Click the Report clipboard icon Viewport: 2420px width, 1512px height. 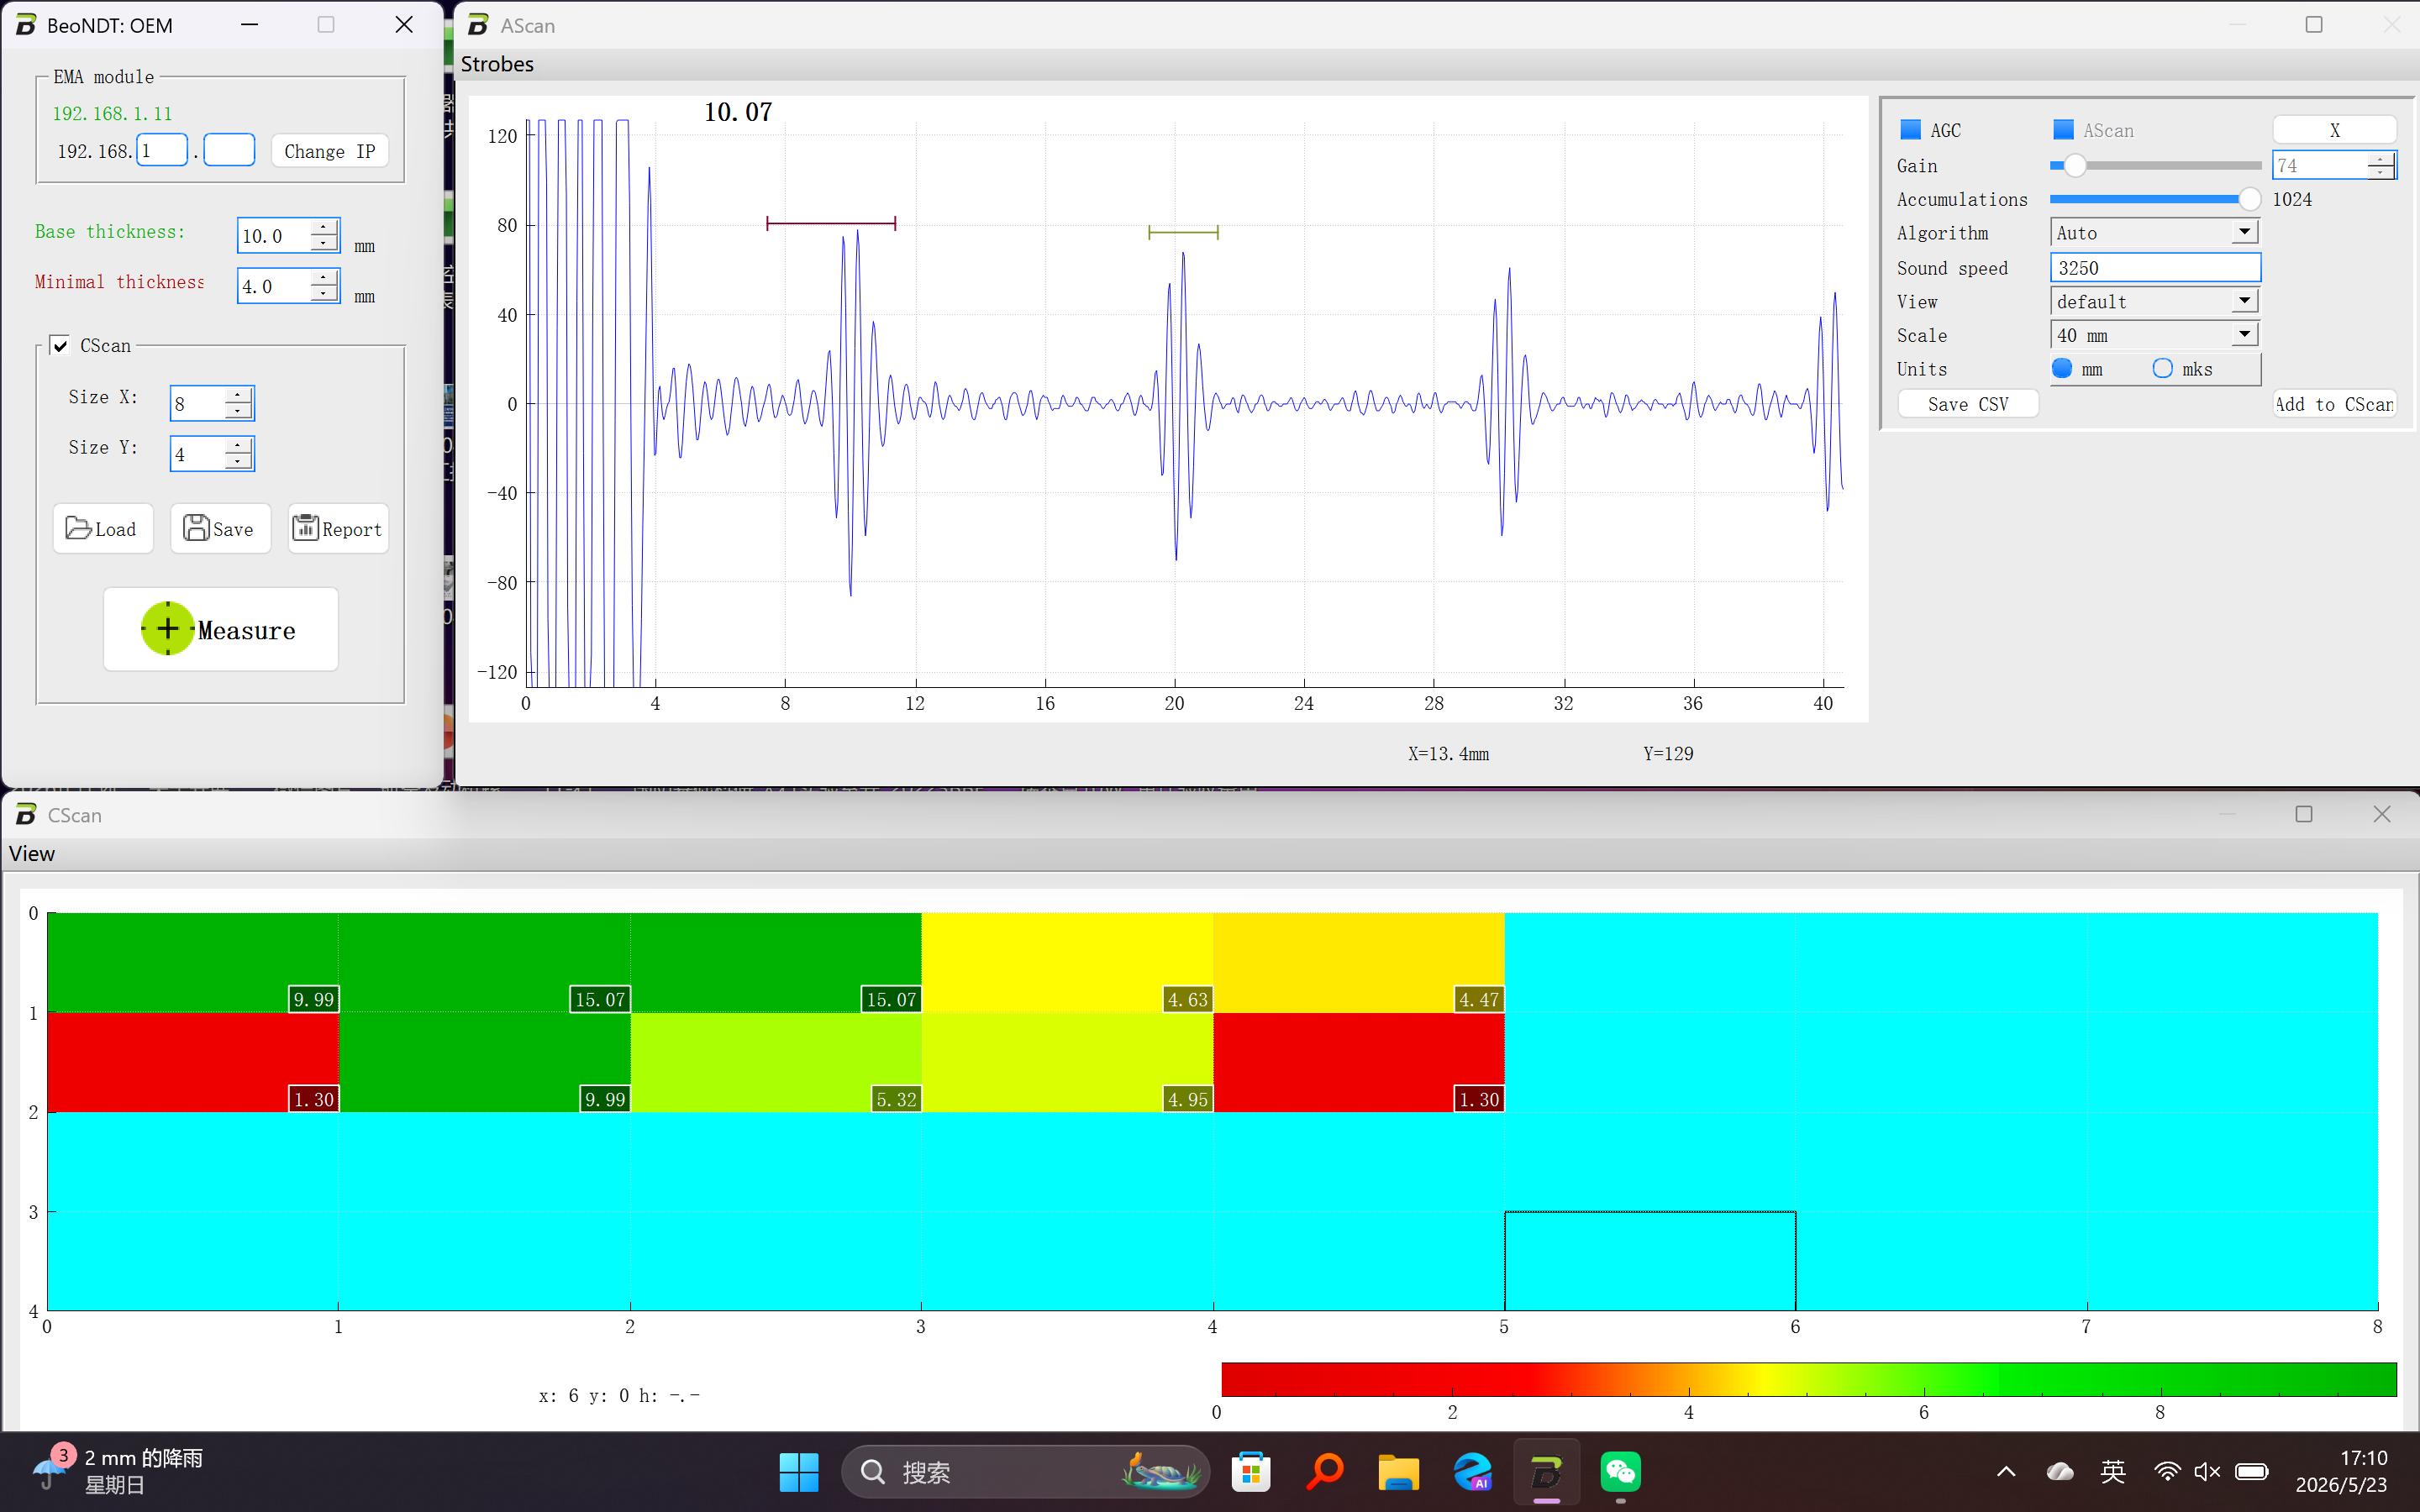pos(305,527)
